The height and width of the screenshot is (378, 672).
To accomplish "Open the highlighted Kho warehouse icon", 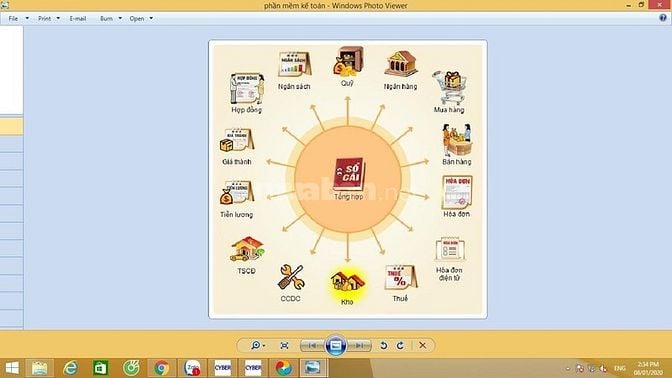I will click(348, 282).
